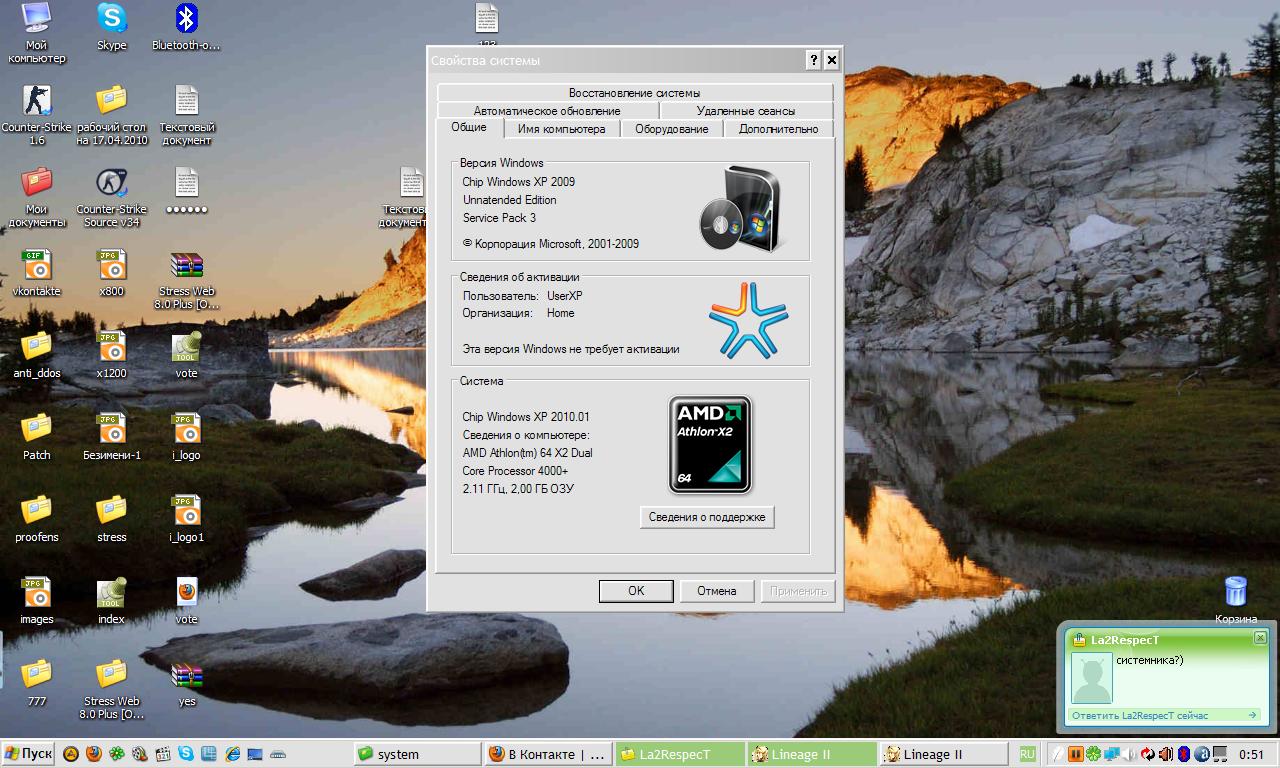Select the vote Firefox HTML file
This screenshot has width=1280, height=768.
(x=187, y=601)
